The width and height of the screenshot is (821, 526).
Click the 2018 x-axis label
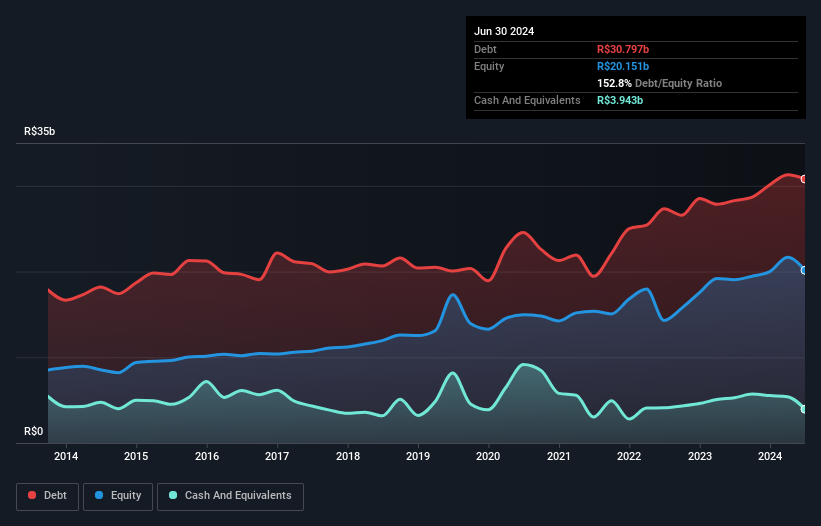pos(348,456)
